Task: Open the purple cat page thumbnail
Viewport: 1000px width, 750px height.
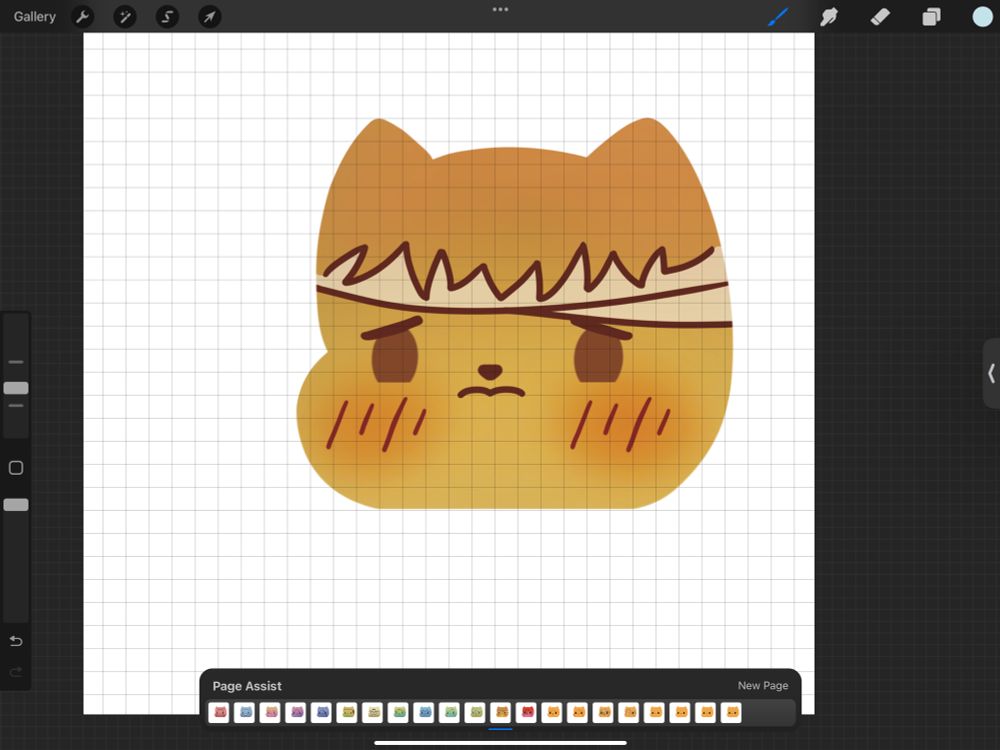Action: point(296,712)
